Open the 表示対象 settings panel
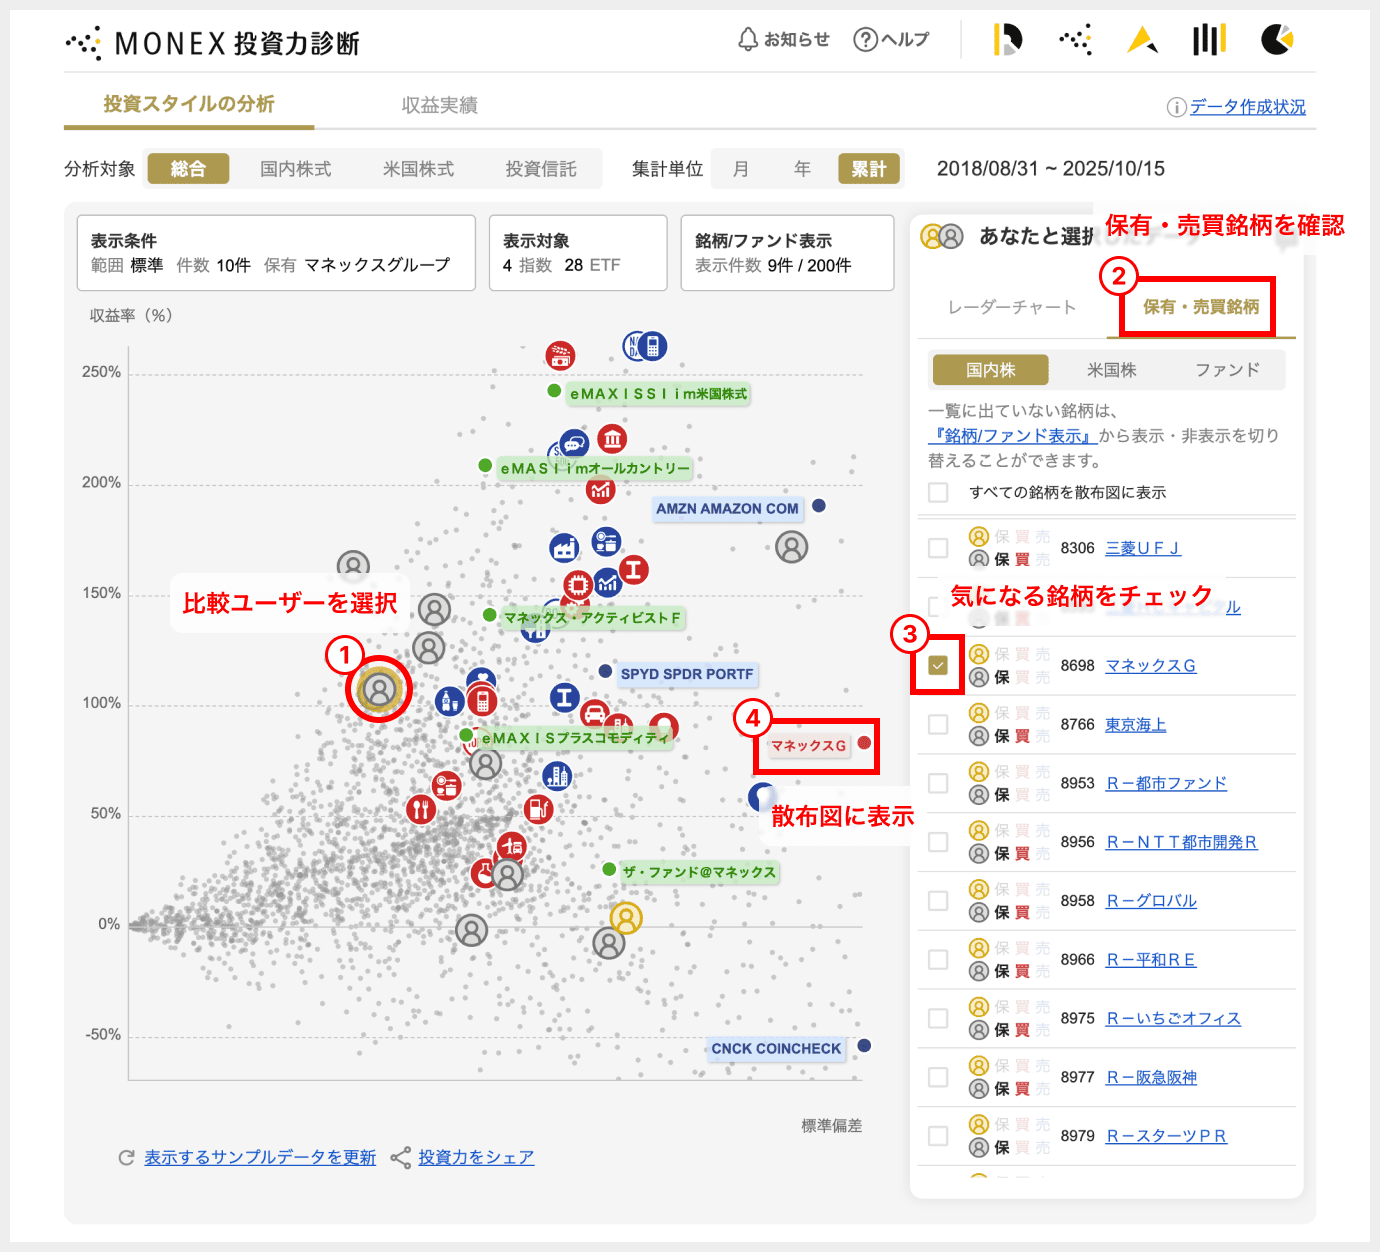The width and height of the screenshot is (1380, 1252). (x=577, y=253)
